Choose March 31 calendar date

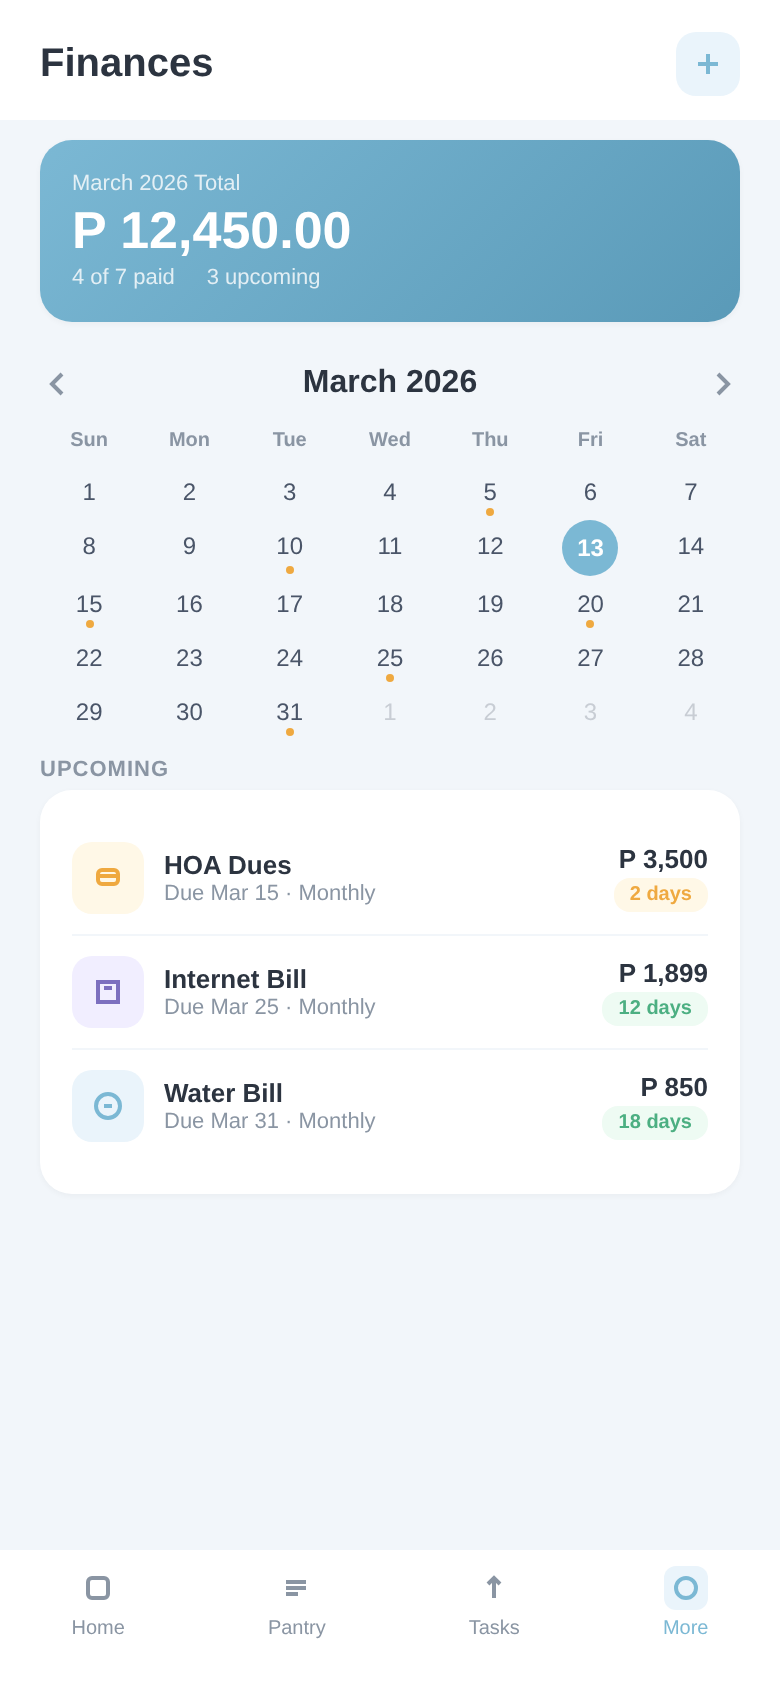[290, 712]
